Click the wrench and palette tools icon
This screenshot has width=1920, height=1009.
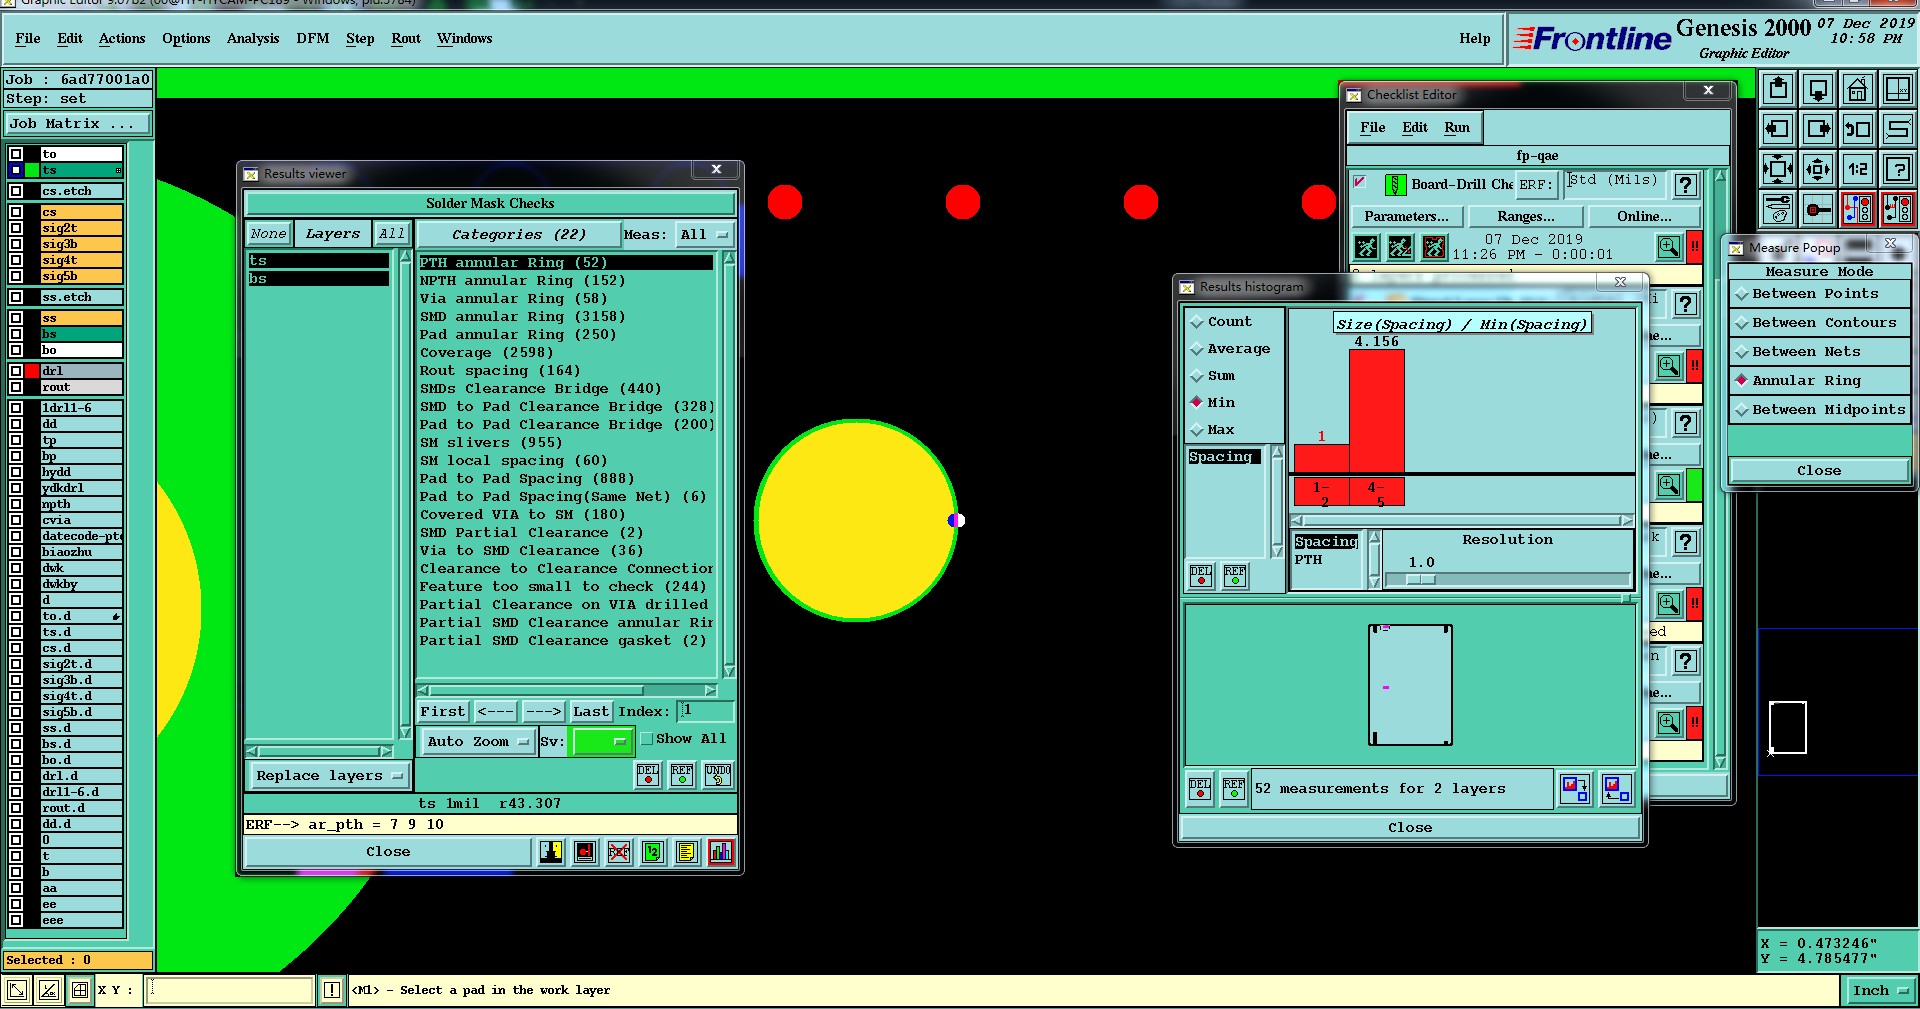coord(1778,209)
